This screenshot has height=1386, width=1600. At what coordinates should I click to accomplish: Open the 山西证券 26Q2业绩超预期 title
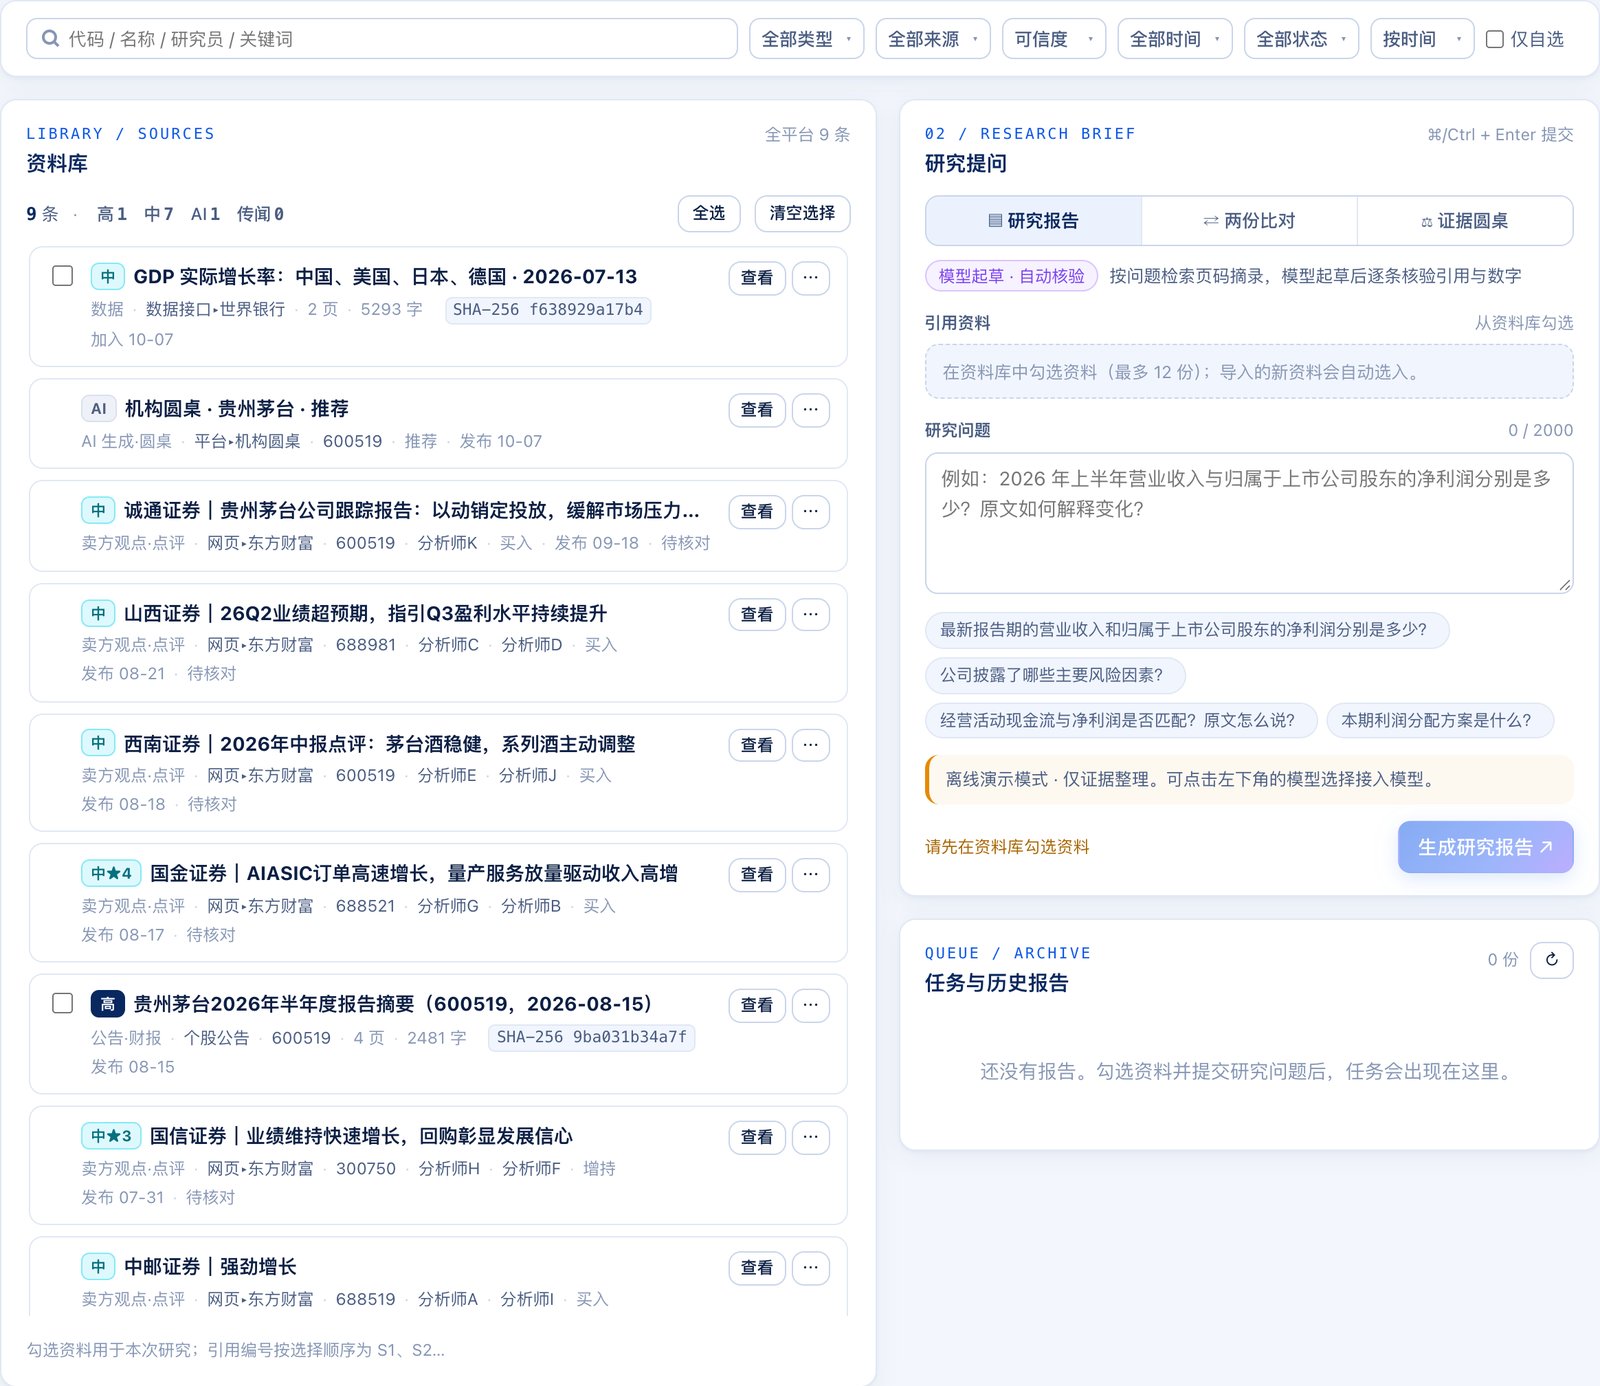coord(365,613)
